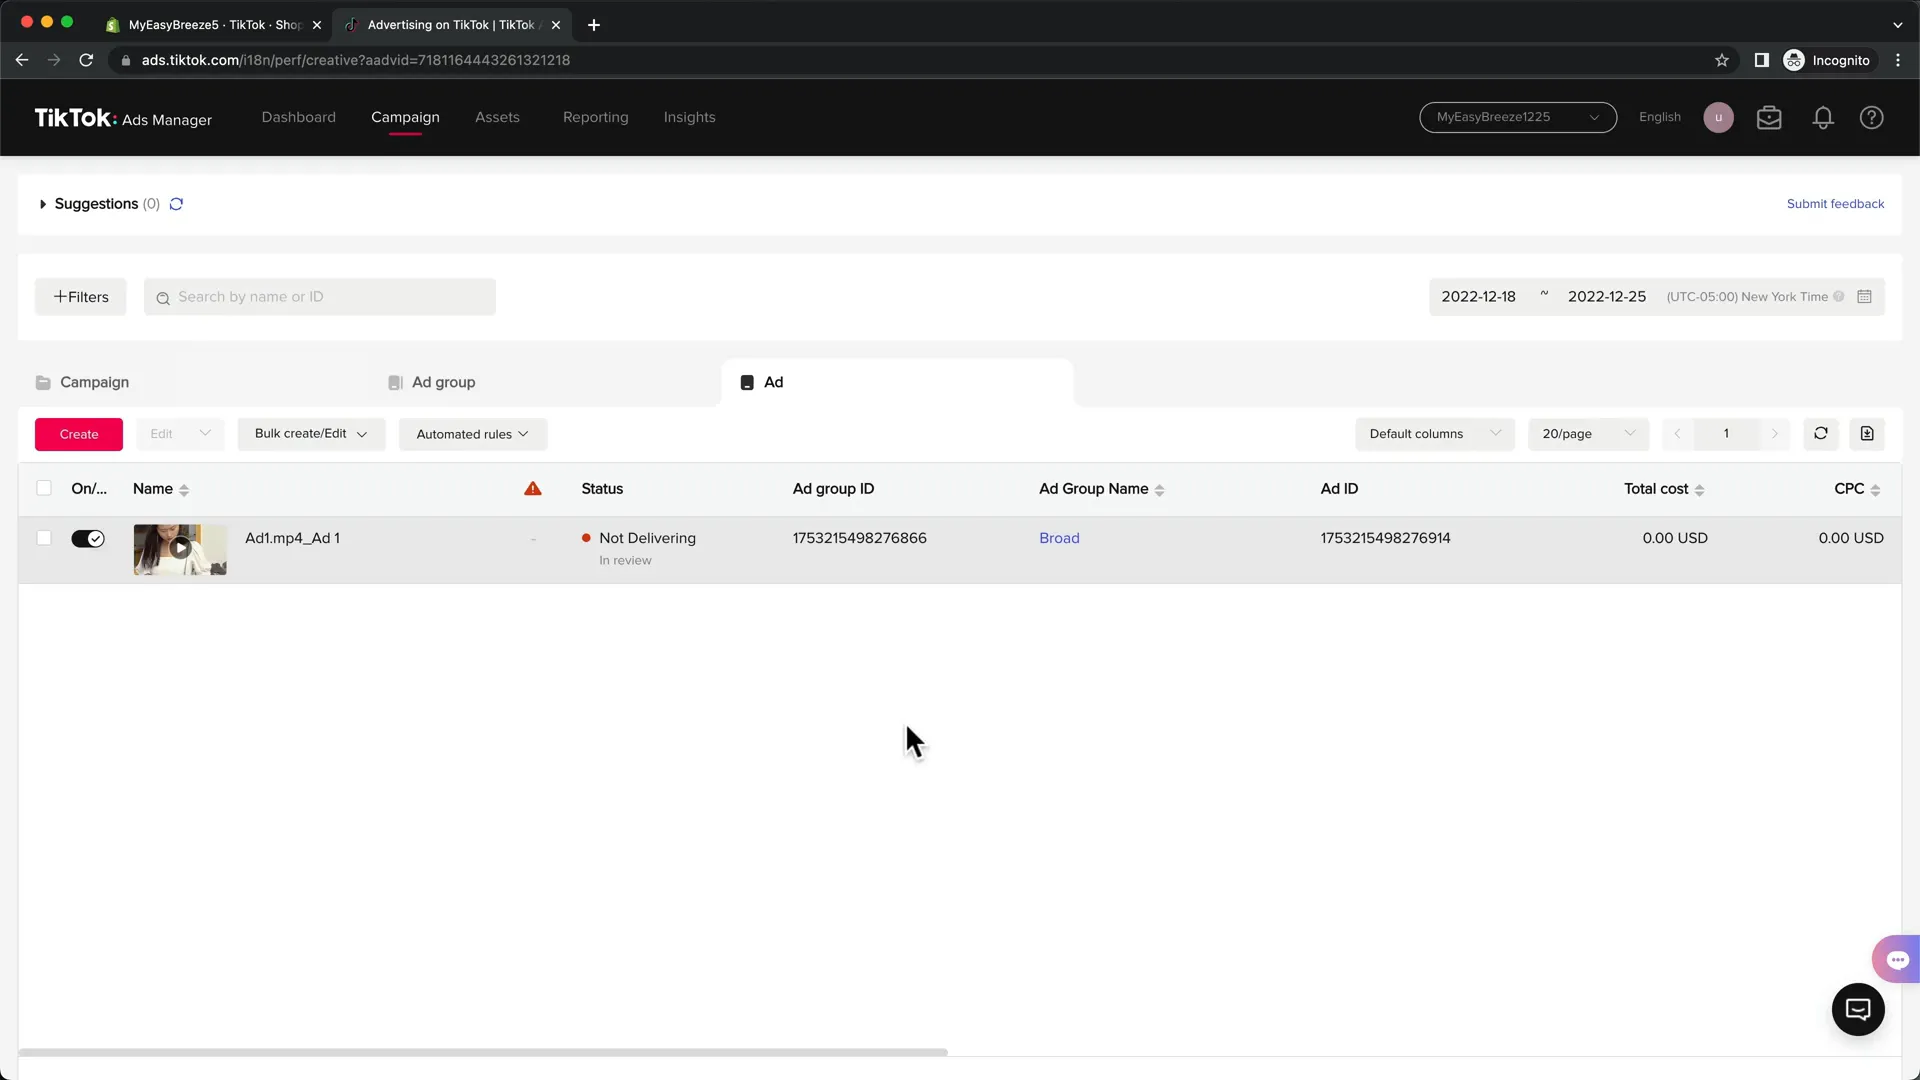Open the +Filters button
Screen dimensions: 1920x1080
(81, 297)
